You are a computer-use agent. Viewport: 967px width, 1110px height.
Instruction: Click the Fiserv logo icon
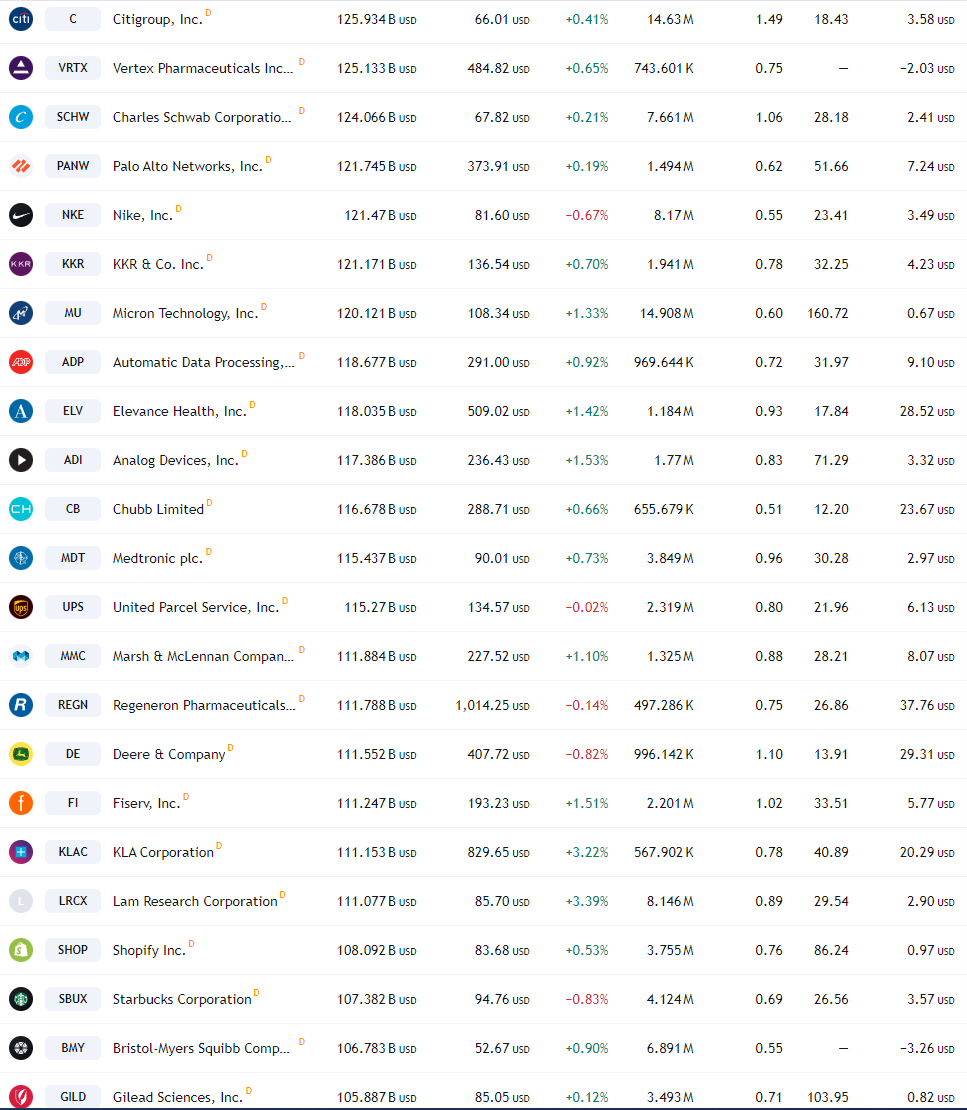pos(21,803)
